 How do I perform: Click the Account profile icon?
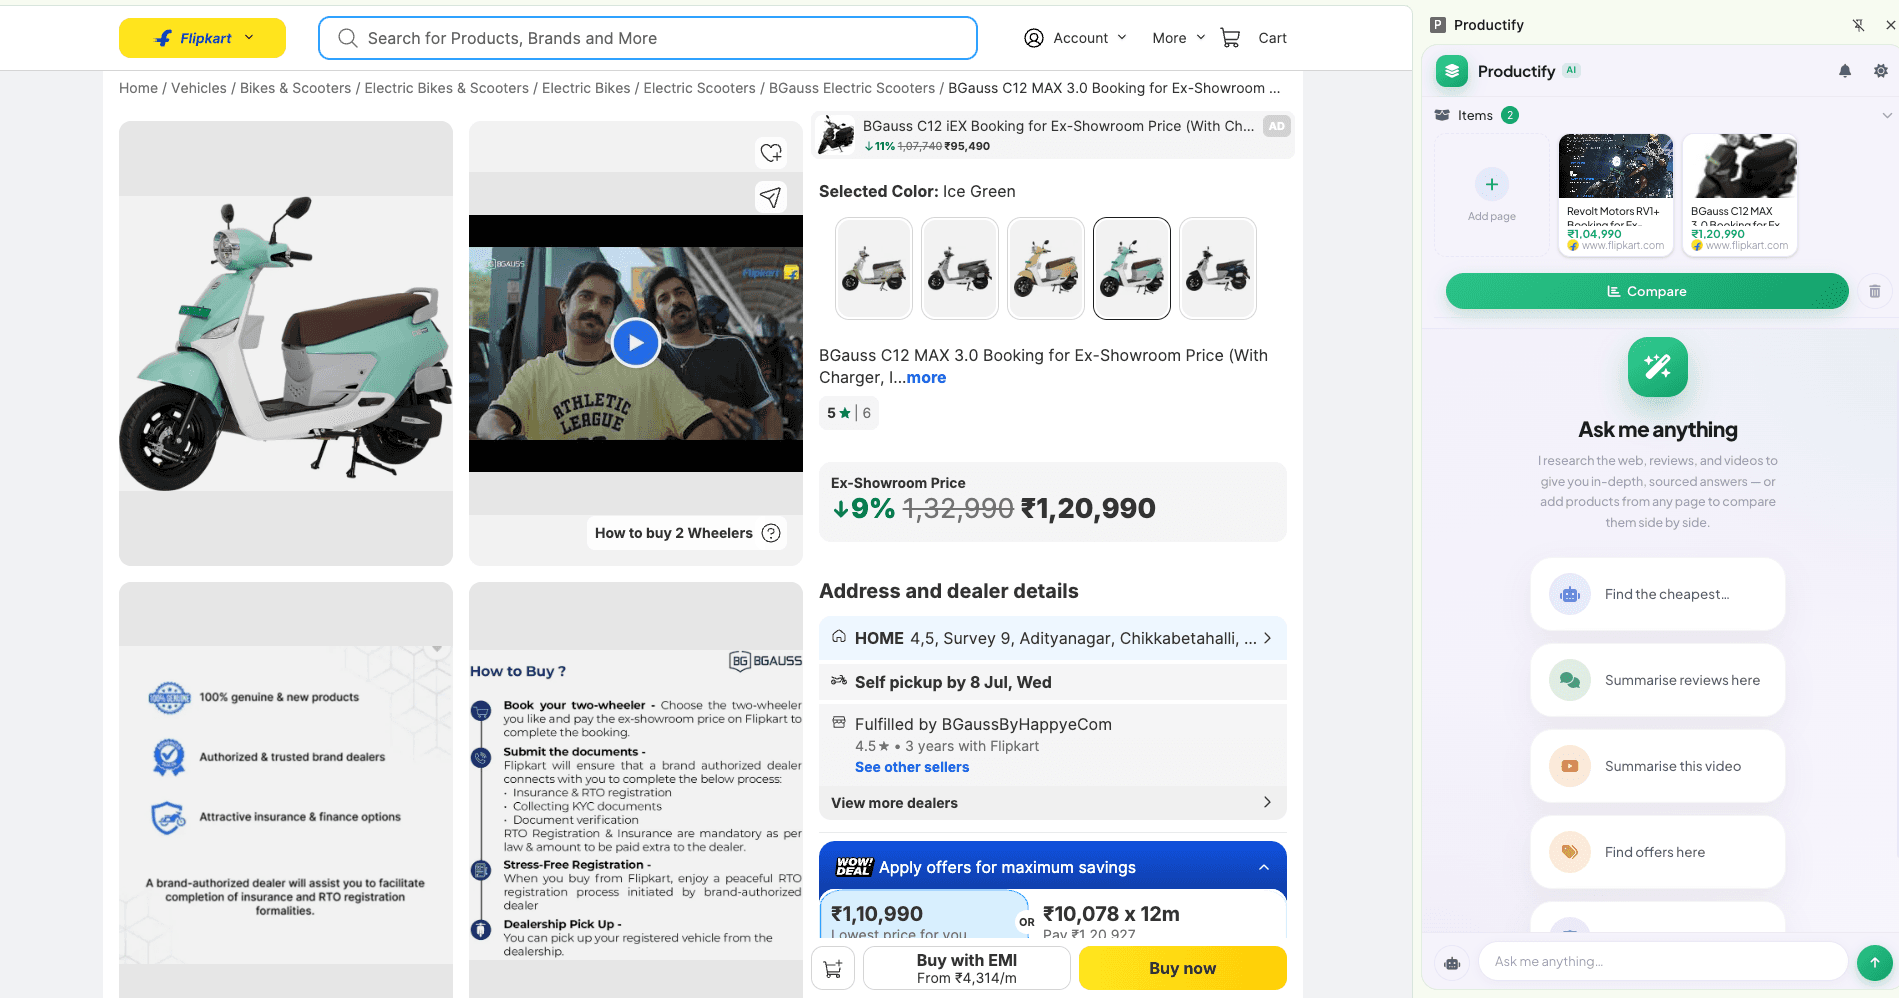point(1034,38)
